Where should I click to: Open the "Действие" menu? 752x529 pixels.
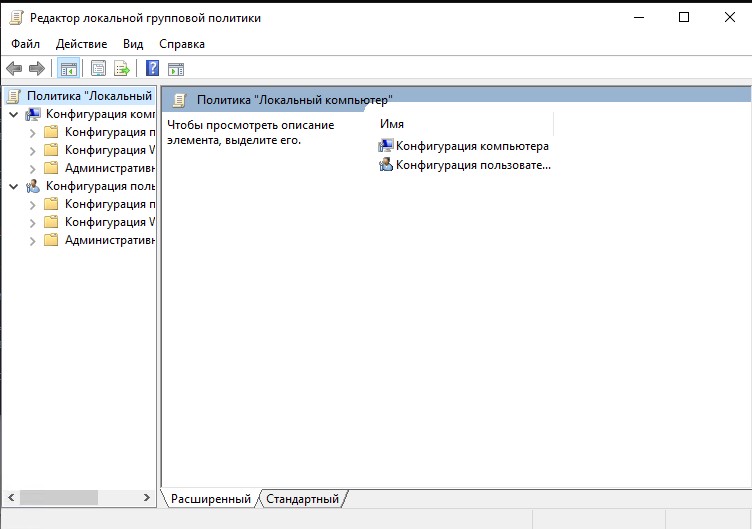coord(81,44)
